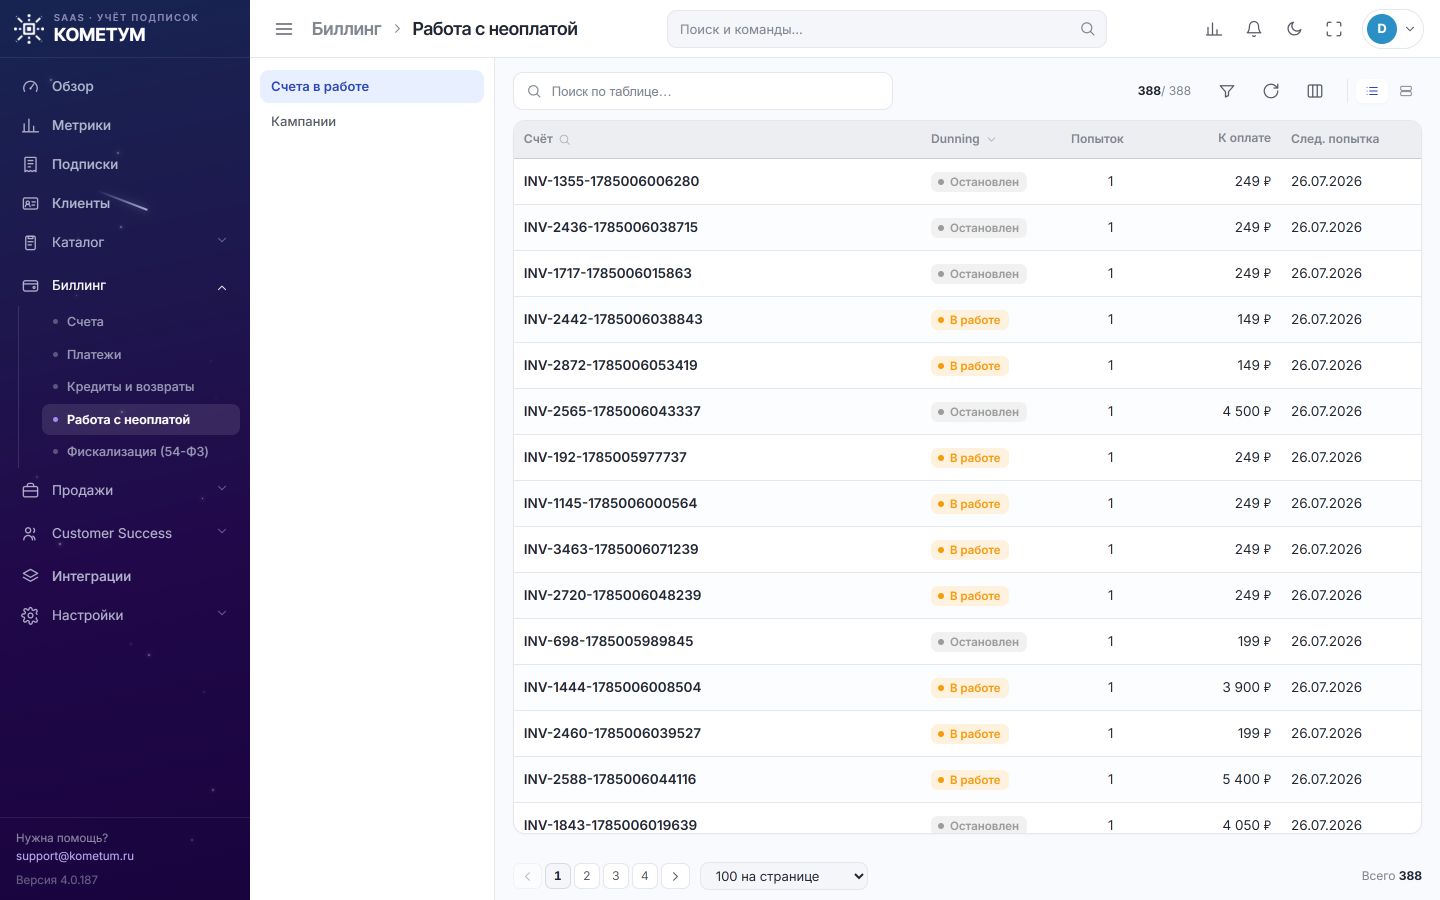The width and height of the screenshot is (1440, 900).
Task: Click 3 900 ₽ amount cell
Action: tap(1246, 687)
